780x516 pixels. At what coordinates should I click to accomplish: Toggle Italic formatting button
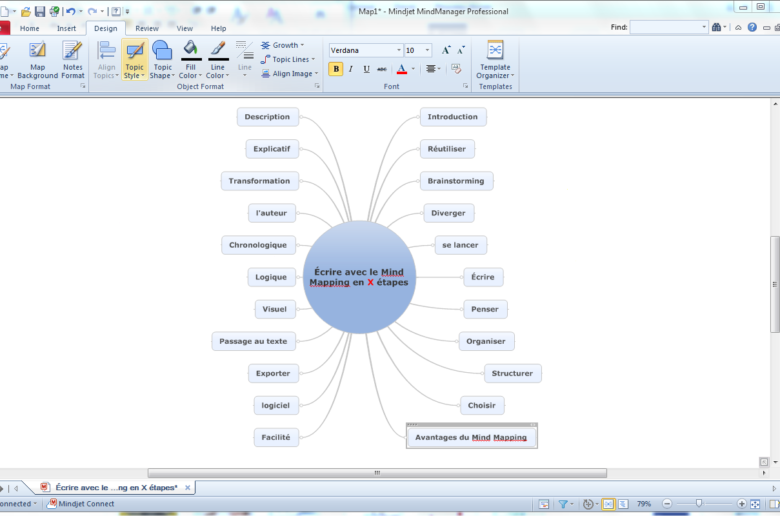point(350,69)
